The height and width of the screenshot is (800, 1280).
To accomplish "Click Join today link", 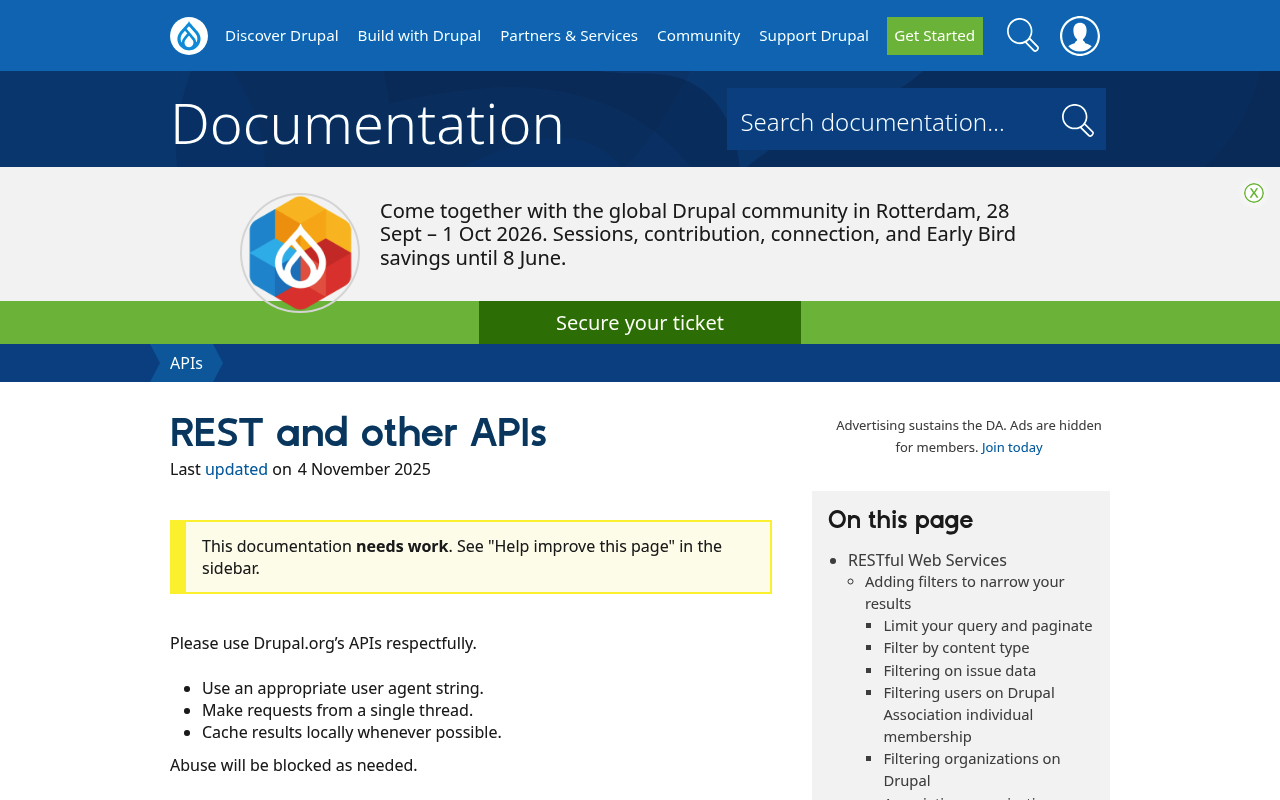I will pos(1012,447).
